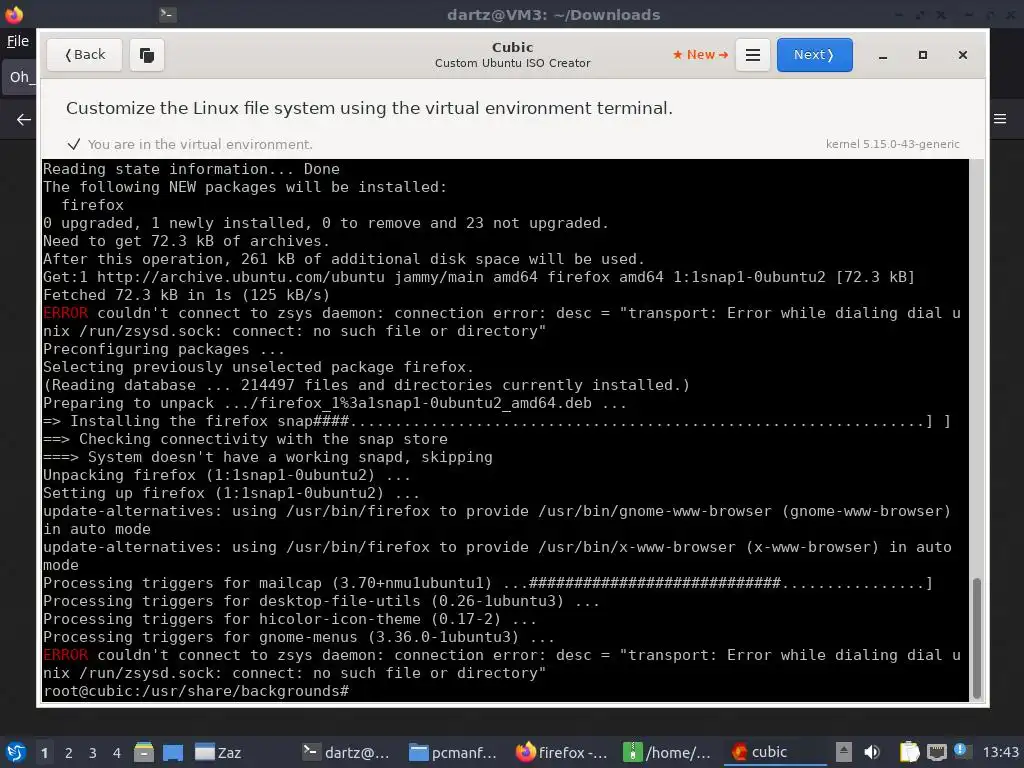
Task: Click the last red ERROR text in terminal
Action: coord(65,655)
